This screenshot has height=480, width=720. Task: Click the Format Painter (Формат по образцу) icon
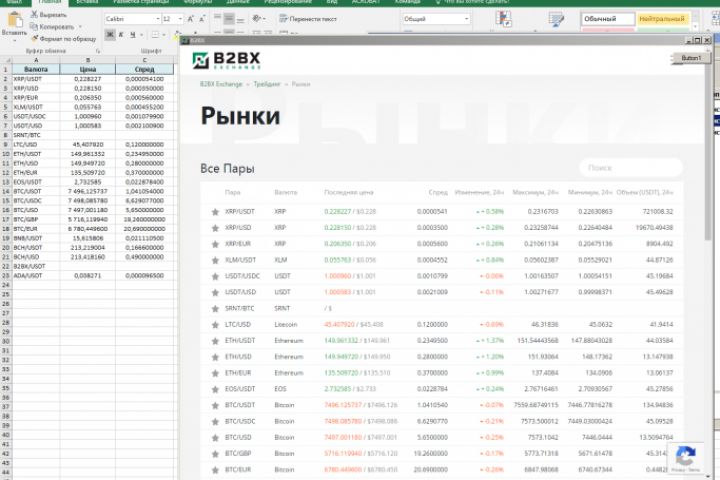(x=34, y=39)
